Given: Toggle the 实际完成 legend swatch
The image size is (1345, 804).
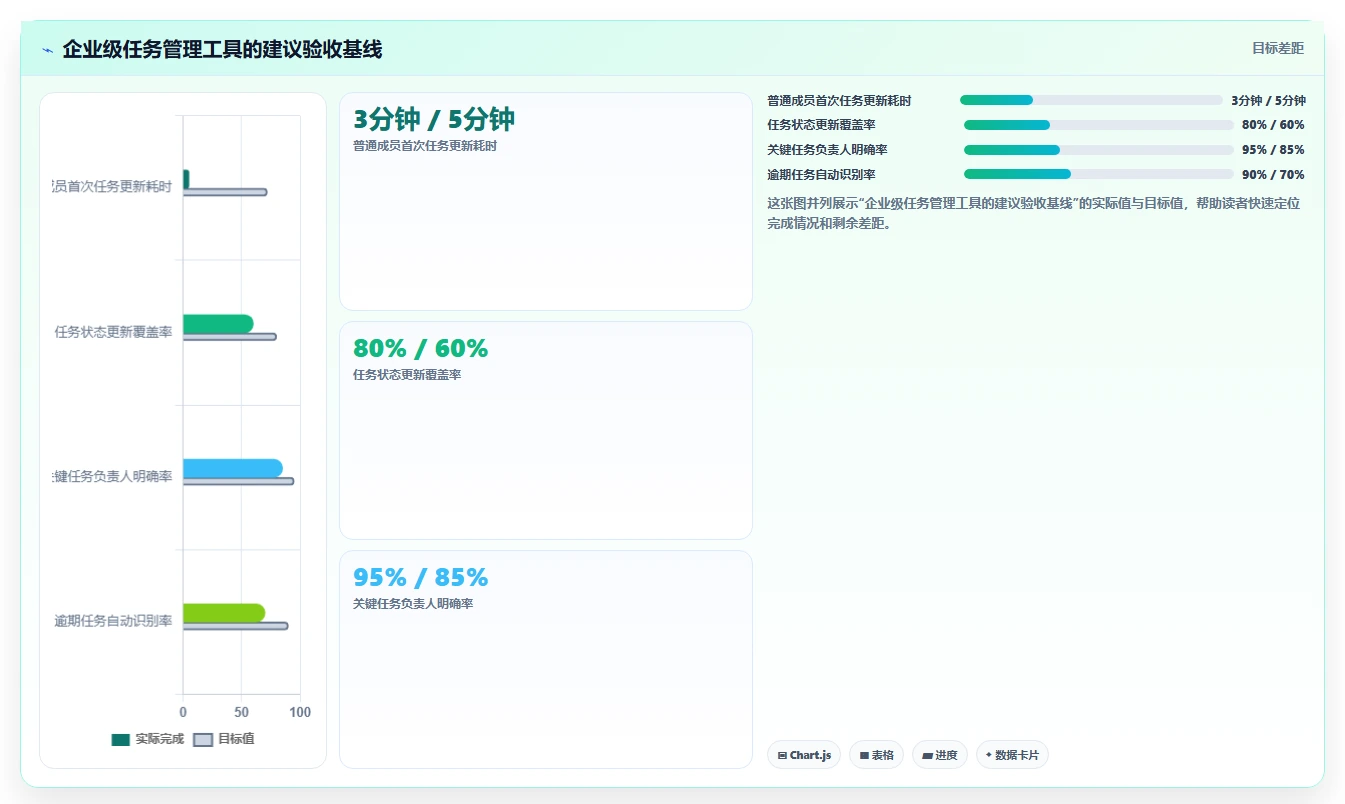Looking at the screenshot, I should pos(121,740).
